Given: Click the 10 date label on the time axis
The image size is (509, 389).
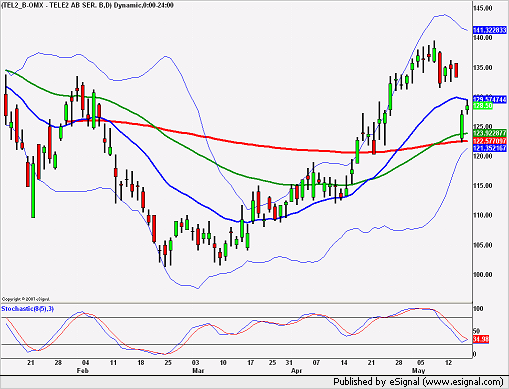Looking at the screenshot, I should tap(223, 363).
